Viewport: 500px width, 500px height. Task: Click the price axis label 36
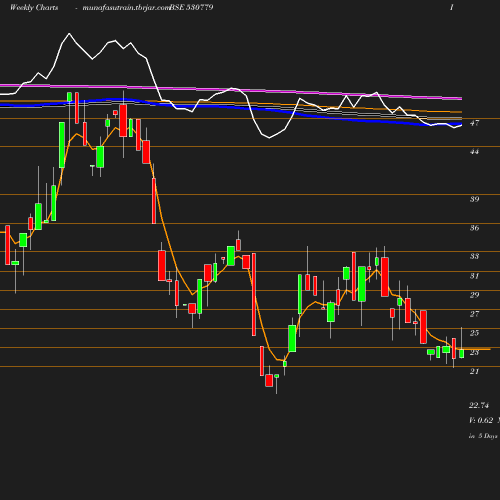pos(474,228)
